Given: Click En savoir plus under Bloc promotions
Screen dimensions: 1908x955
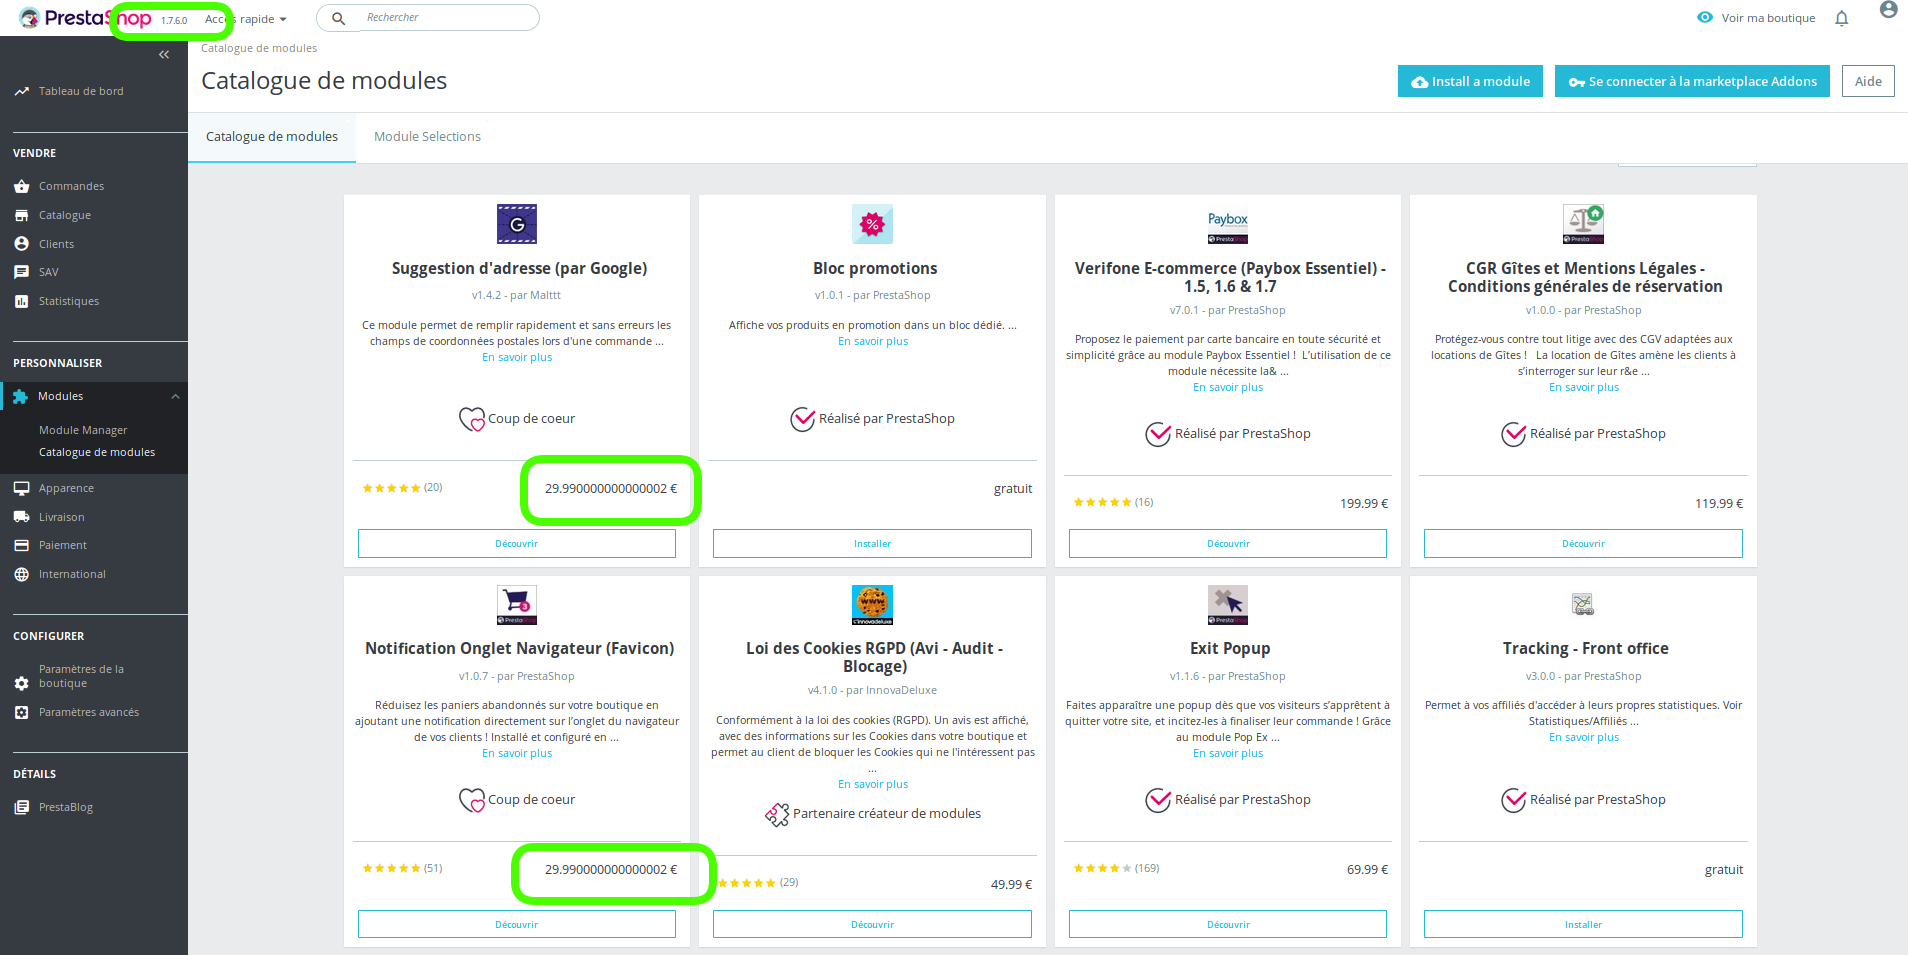Looking at the screenshot, I should [873, 341].
